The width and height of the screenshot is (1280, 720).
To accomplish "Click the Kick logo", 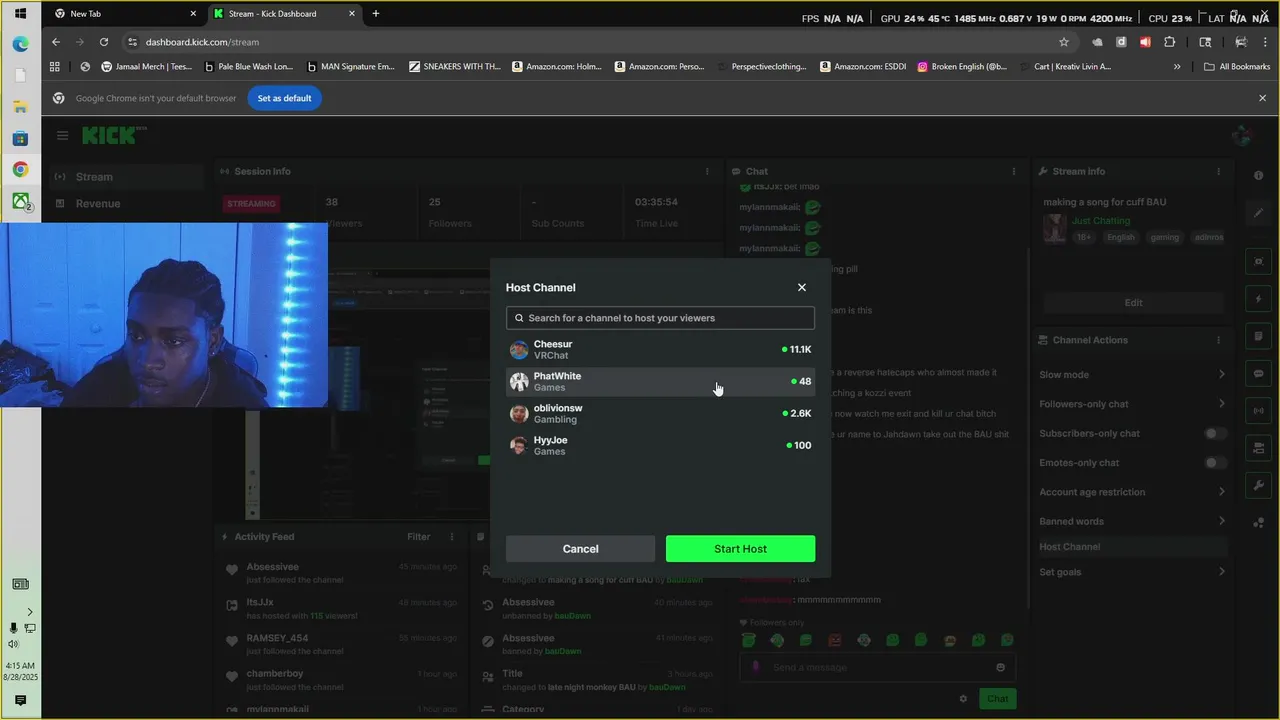I will pyautogui.click(x=113, y=135).
